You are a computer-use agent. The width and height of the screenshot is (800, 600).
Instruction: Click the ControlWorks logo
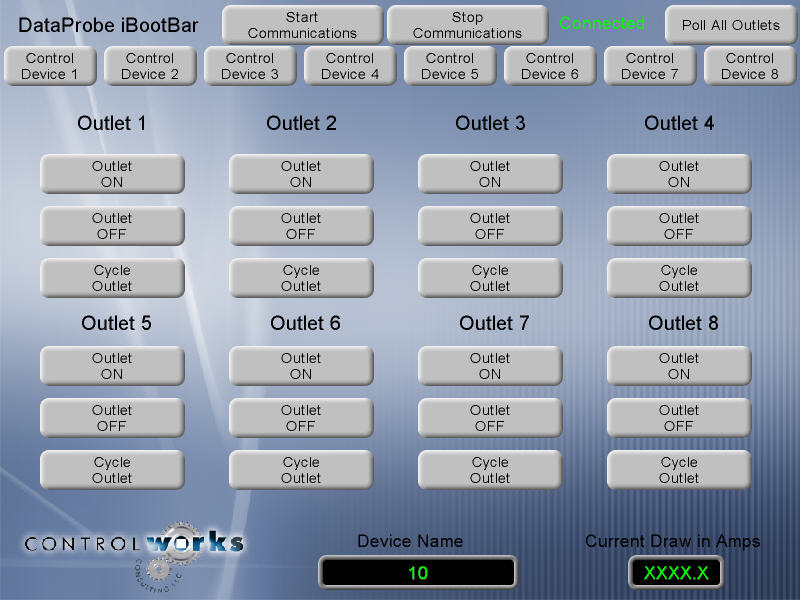pos(134,556)
